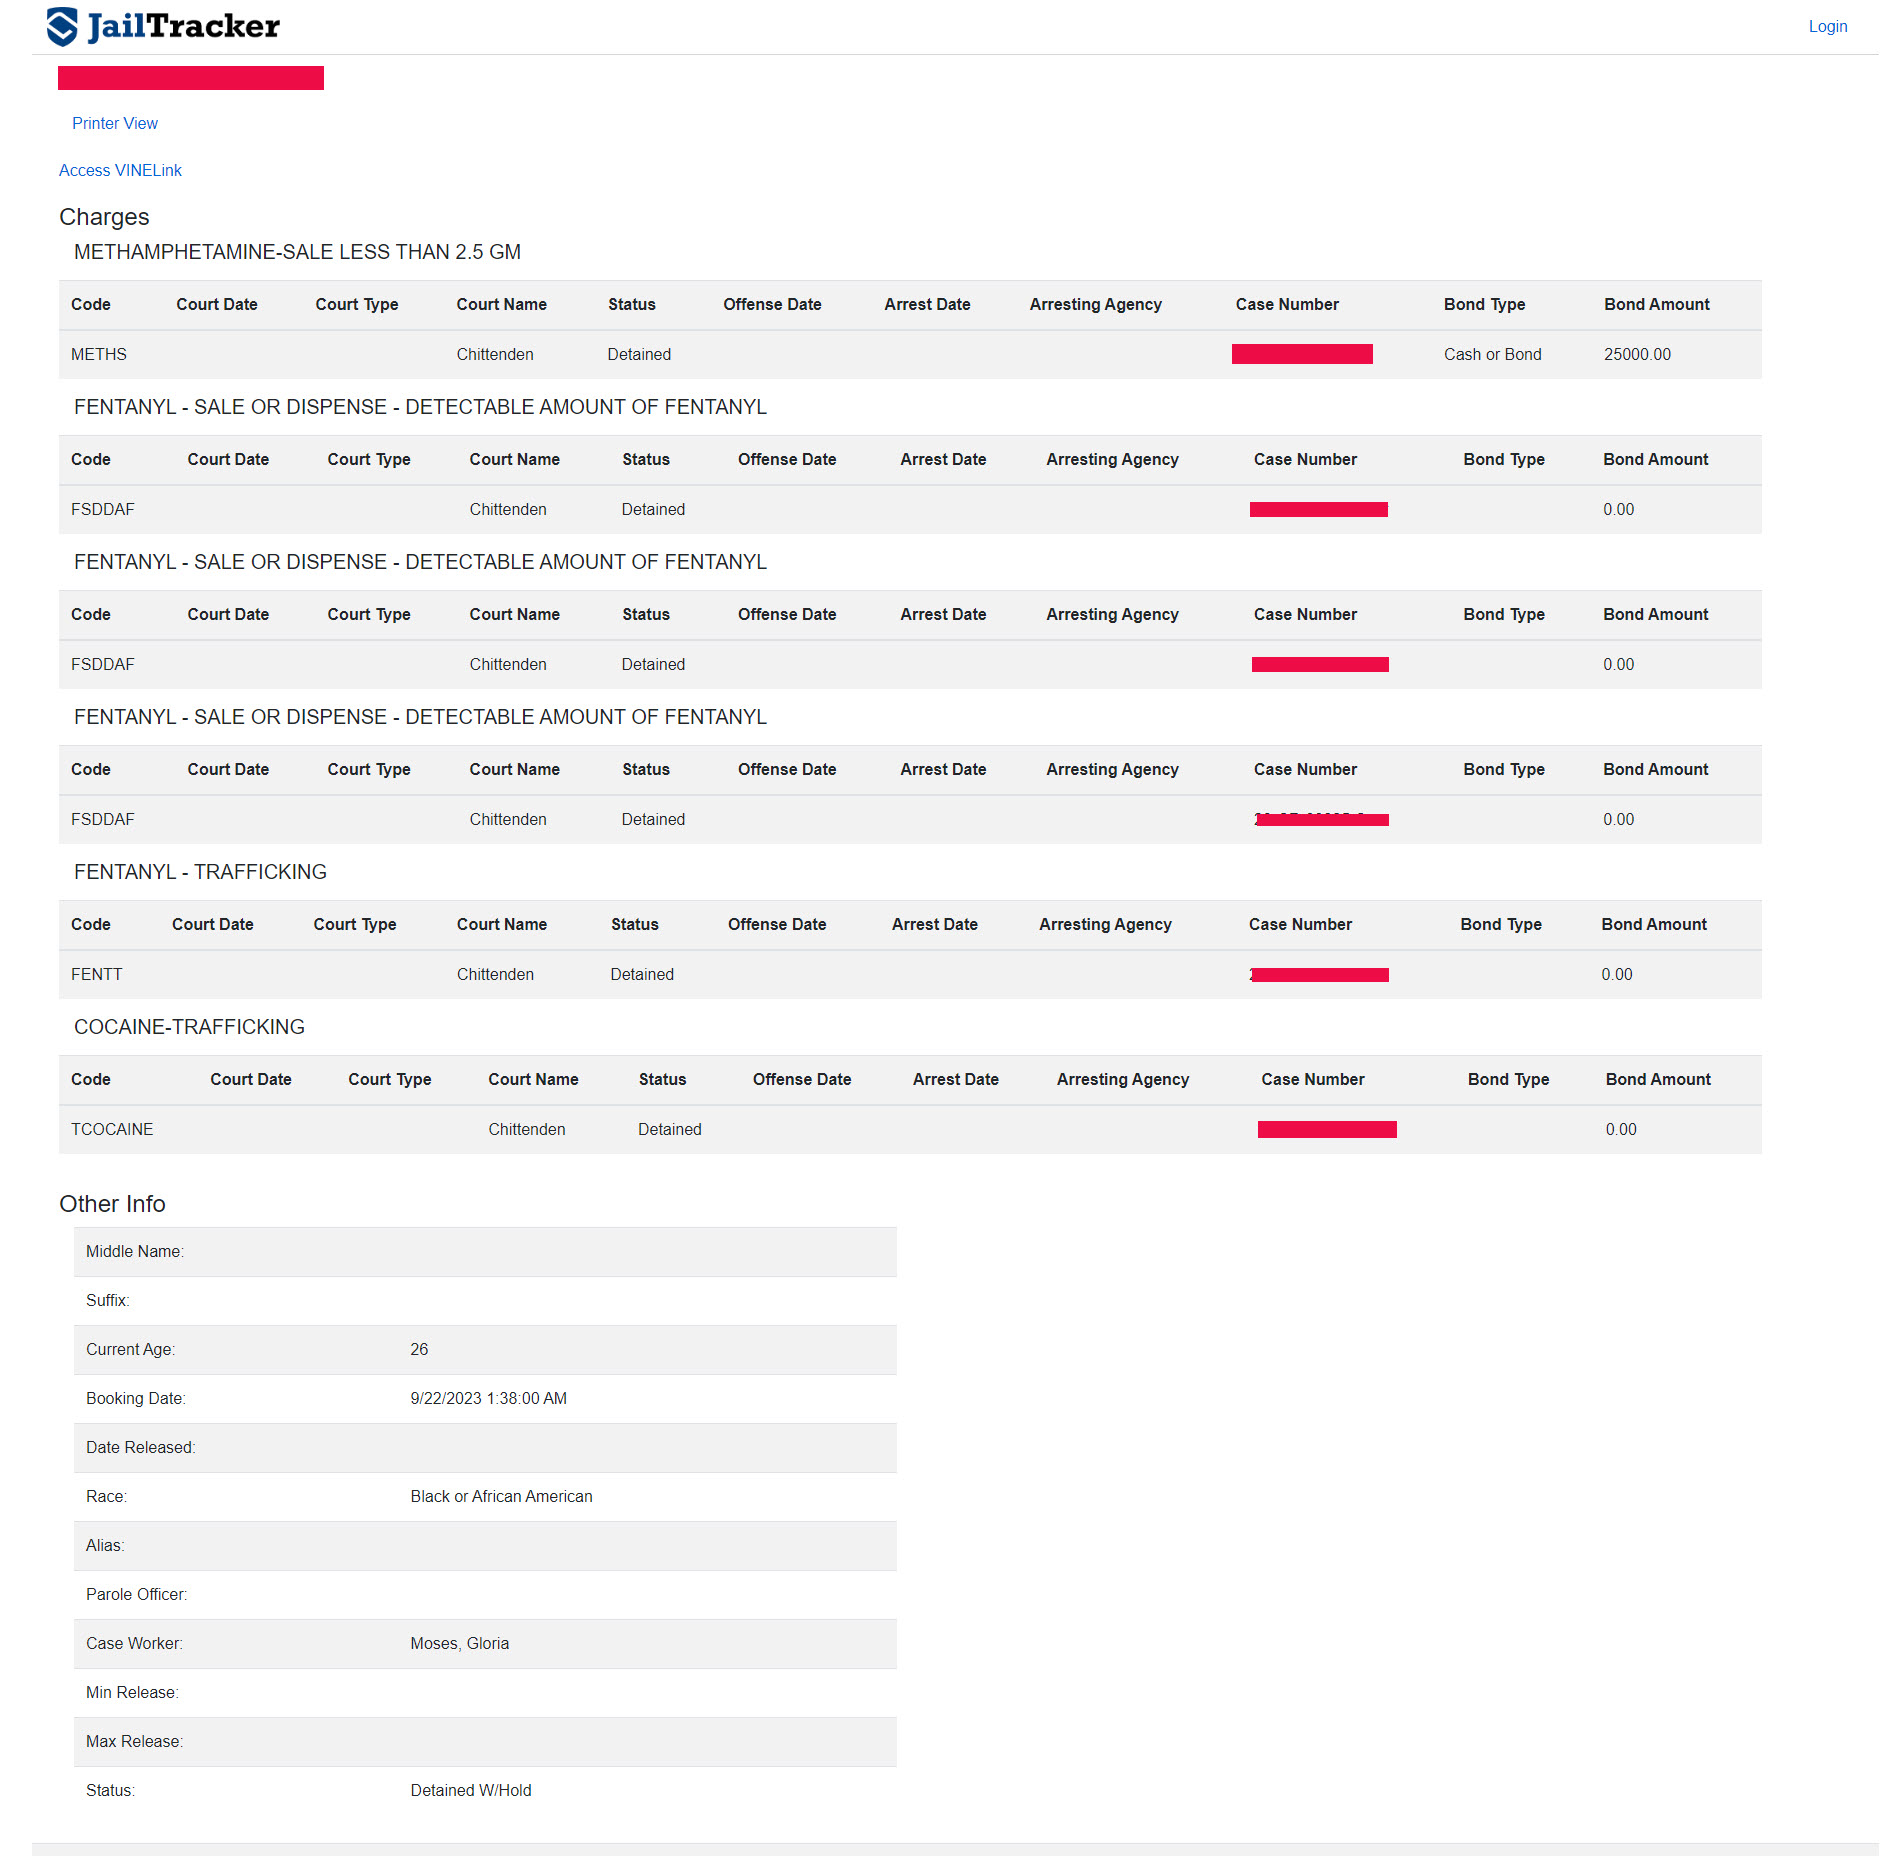This screenshot has width=1900, height=1856.
Task: Select the booking date value 9/22/2023
Action: (x=488, y=1398)
